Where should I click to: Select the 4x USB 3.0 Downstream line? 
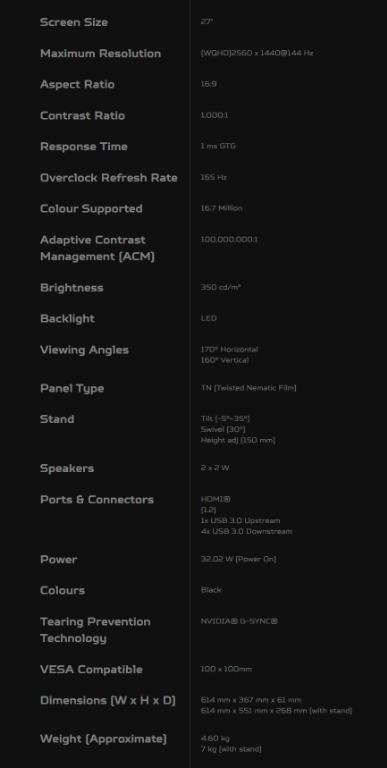click(x=246, y=531)
